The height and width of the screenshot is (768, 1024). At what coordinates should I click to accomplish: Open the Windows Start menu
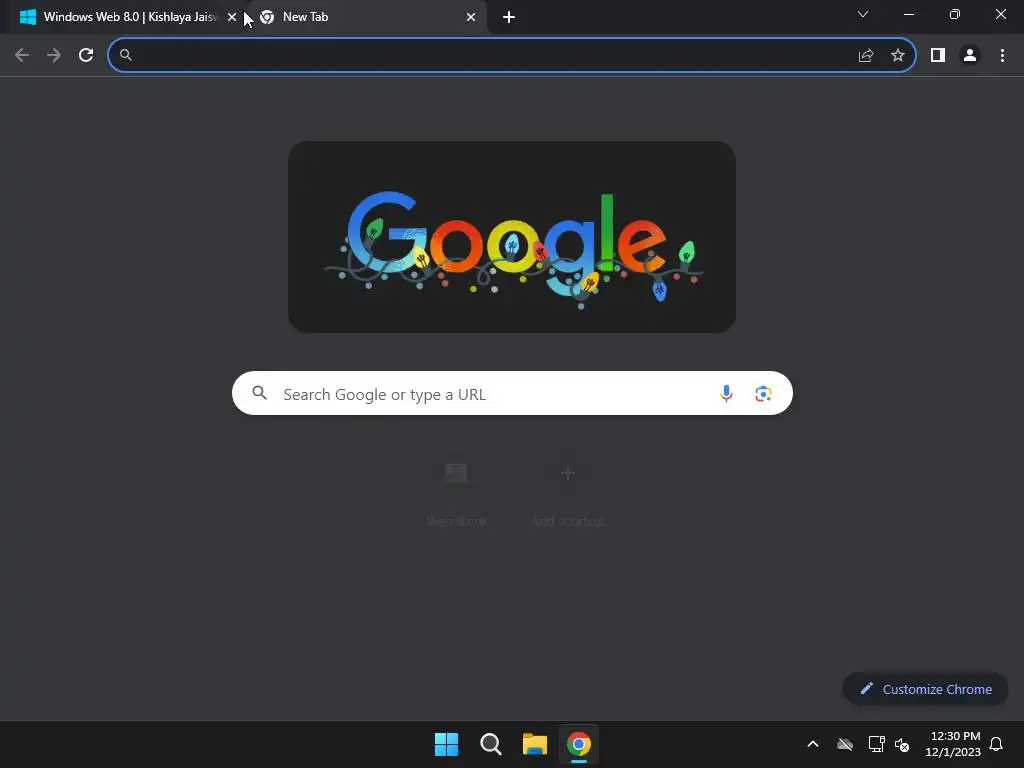tap(447, 744)
